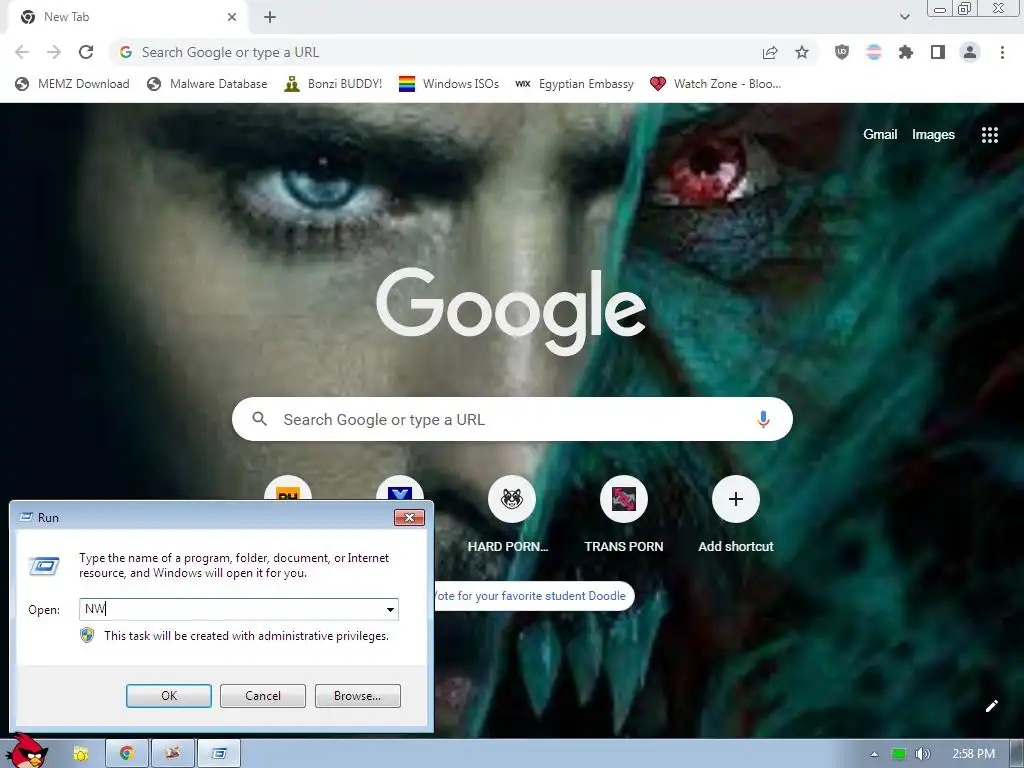The width and height of the screenshot is (1024, 768).
Task: Click the Images link
Action: pos(933,135)
